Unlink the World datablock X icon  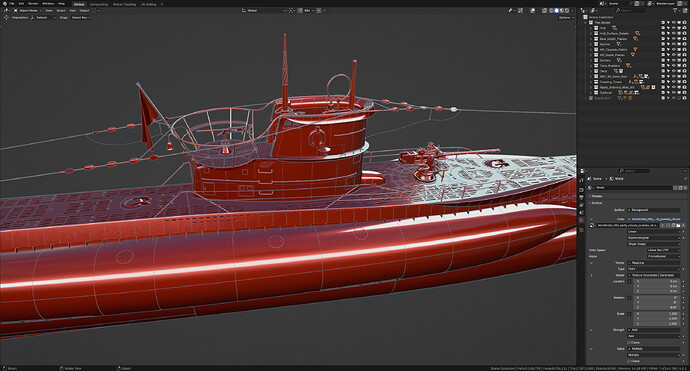[686, 187]
